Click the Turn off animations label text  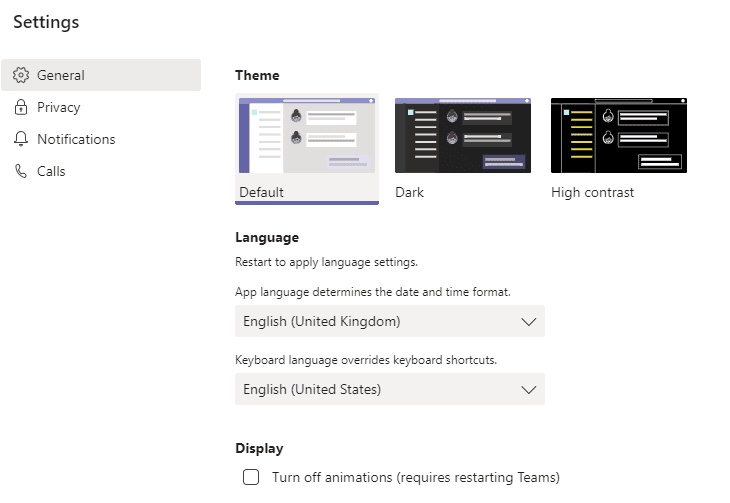[x=415, y=477]
